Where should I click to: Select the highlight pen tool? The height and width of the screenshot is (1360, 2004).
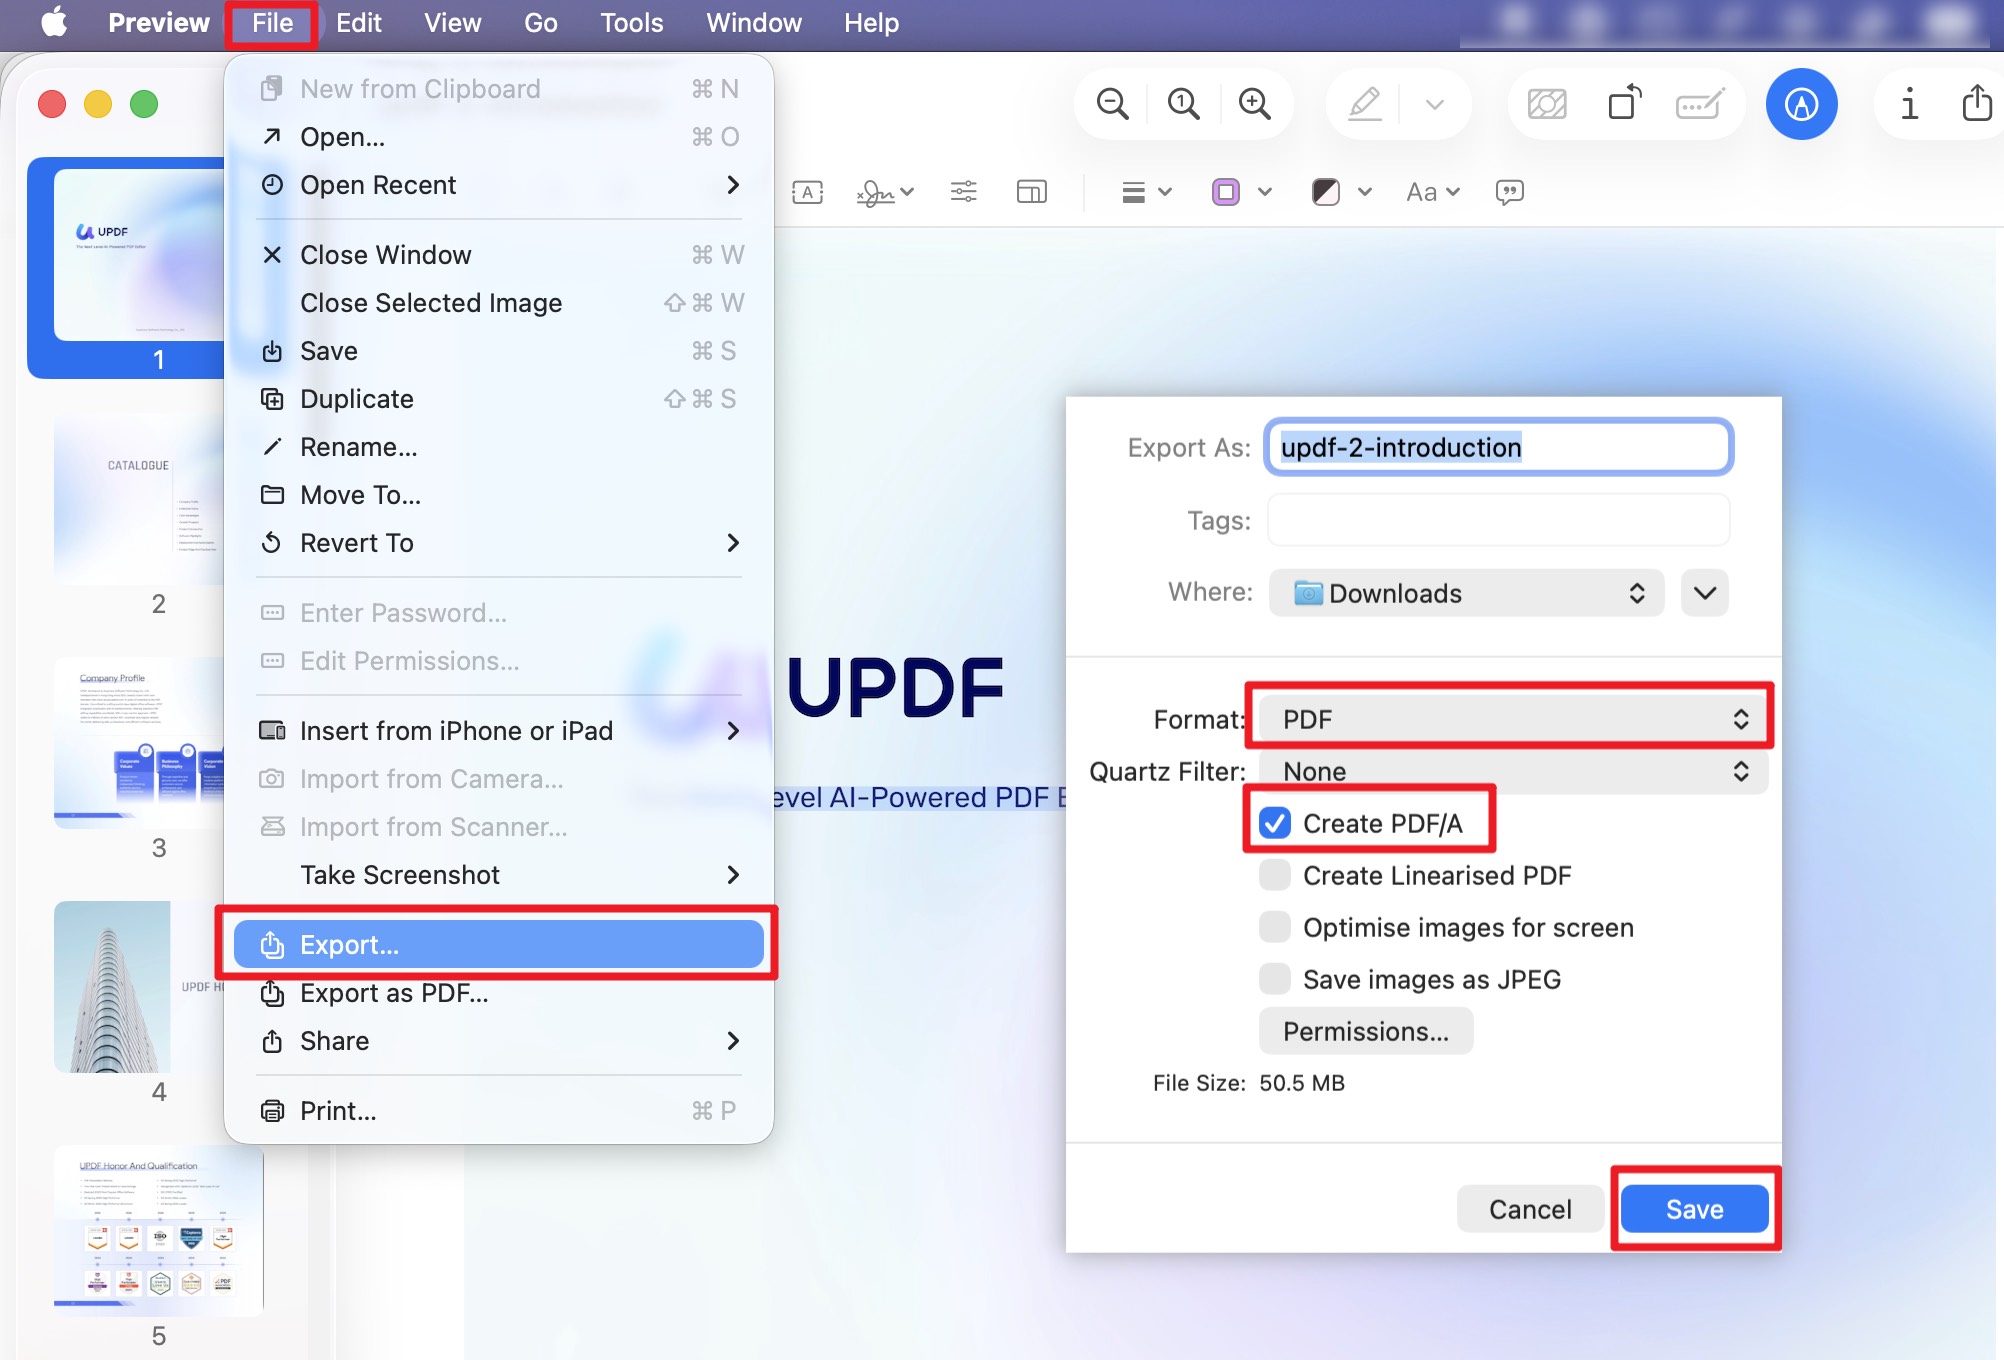point(1364,104)
